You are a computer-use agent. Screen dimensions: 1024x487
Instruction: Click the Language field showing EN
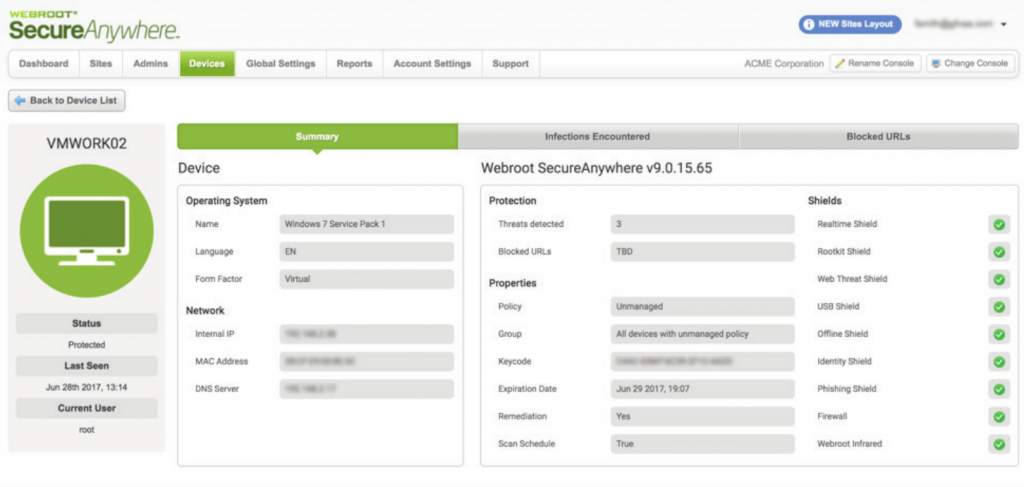(366, 252)
